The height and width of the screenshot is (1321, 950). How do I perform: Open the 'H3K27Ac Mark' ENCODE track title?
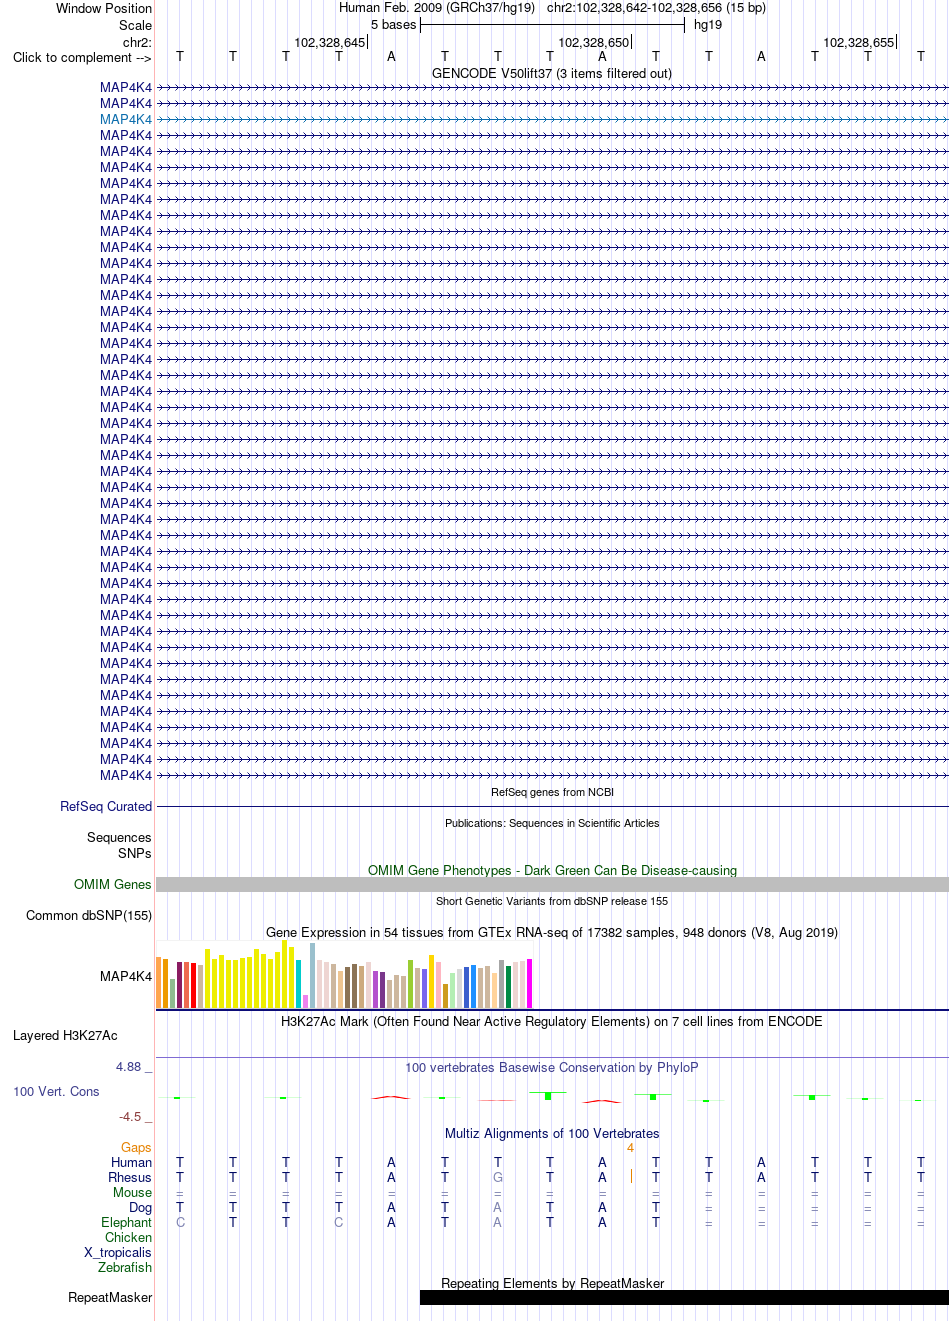click(552, 1021)
